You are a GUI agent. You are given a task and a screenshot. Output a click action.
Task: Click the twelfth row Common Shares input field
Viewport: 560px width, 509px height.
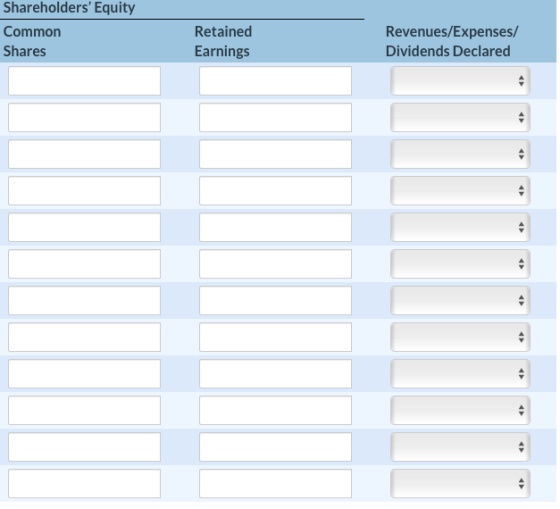click(85, 484)
